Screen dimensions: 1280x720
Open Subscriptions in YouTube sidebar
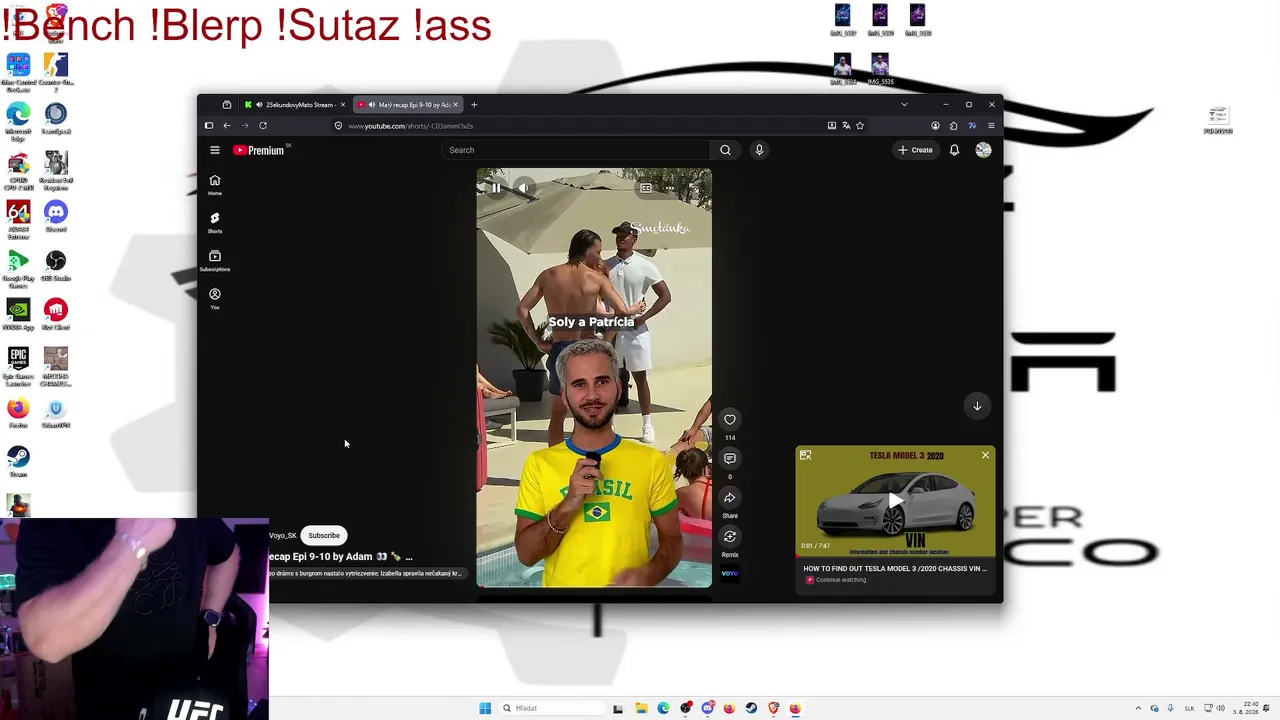(215, 260)
